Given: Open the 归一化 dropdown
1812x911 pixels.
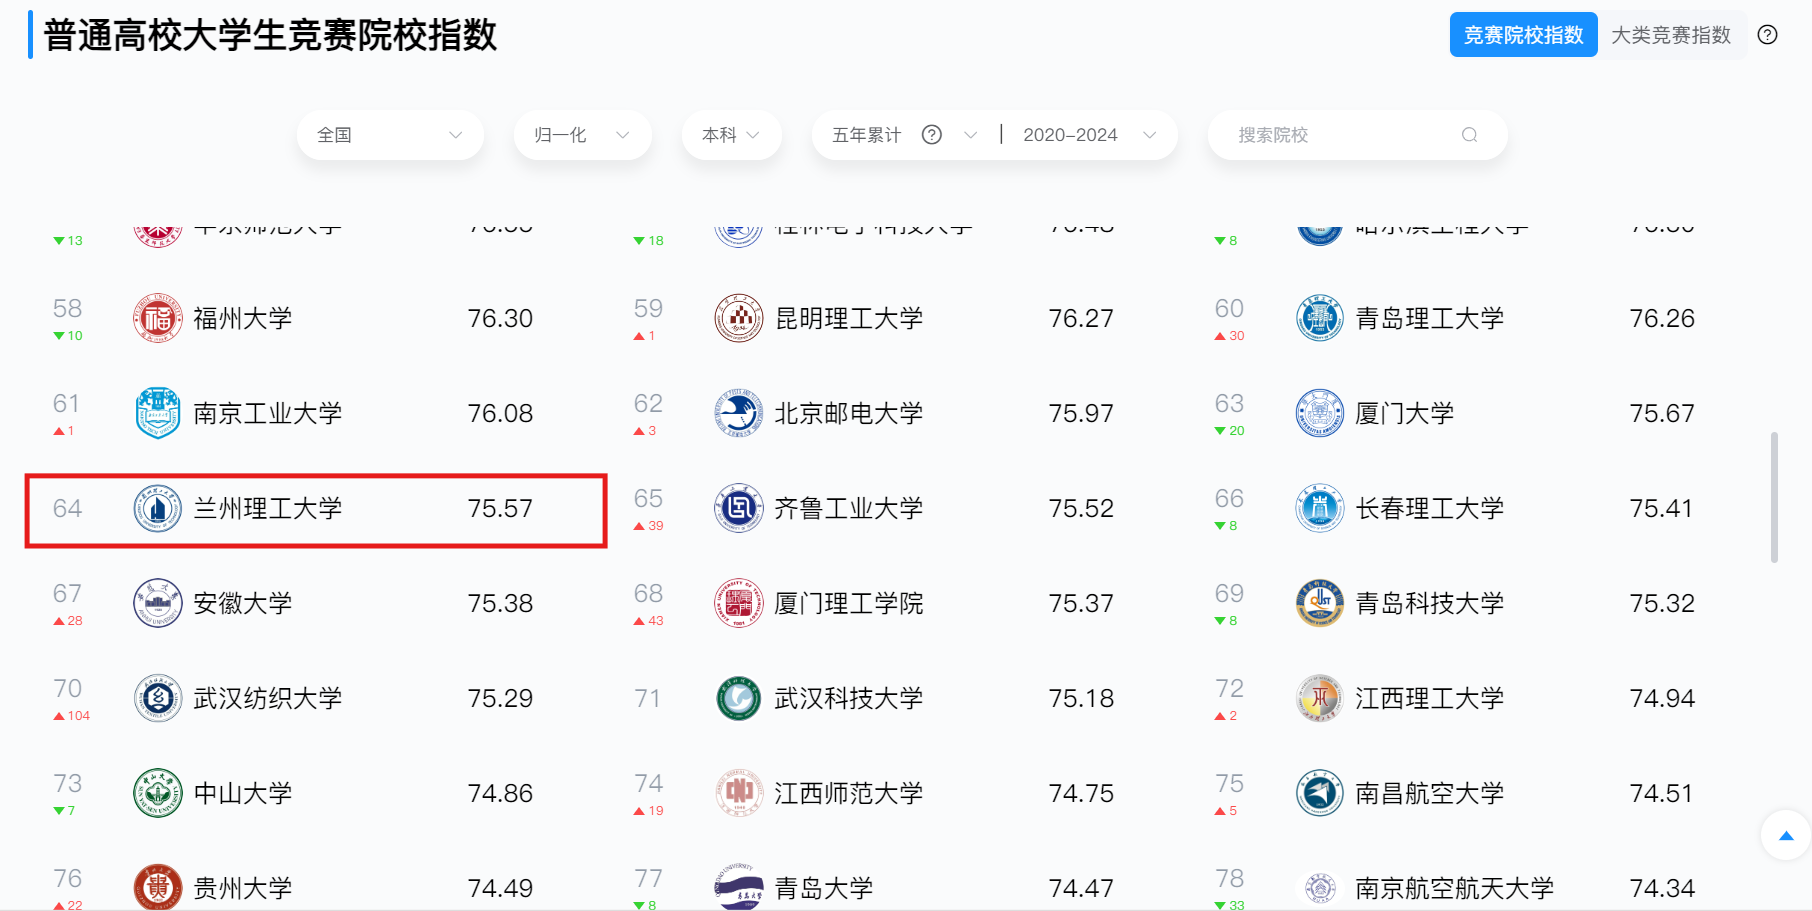Looking at the screenshot, I should pos(582,135).
